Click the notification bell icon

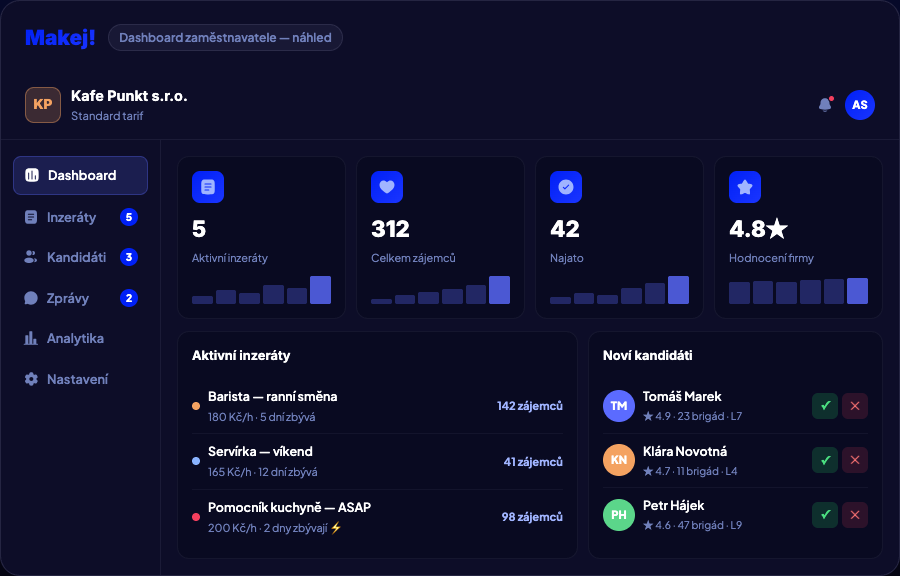coord(825,104)
